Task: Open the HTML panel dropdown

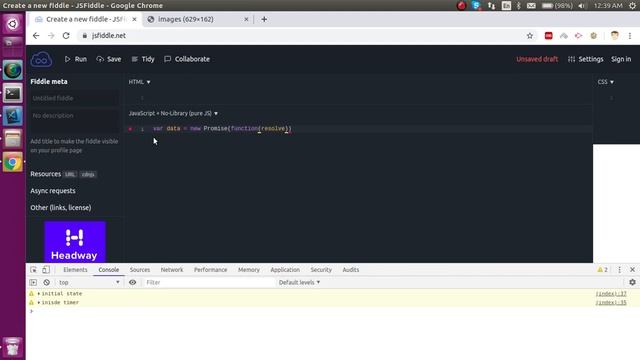Action: (x=139, y=82)
